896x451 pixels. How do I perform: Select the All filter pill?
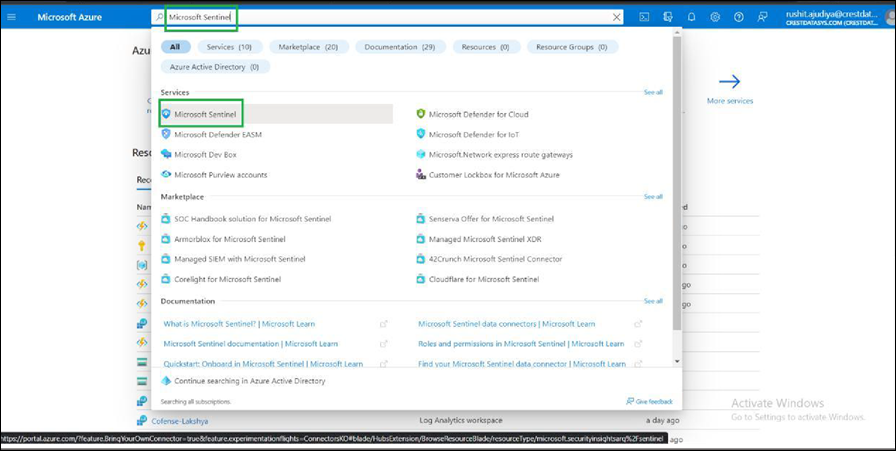pos(175,47)
